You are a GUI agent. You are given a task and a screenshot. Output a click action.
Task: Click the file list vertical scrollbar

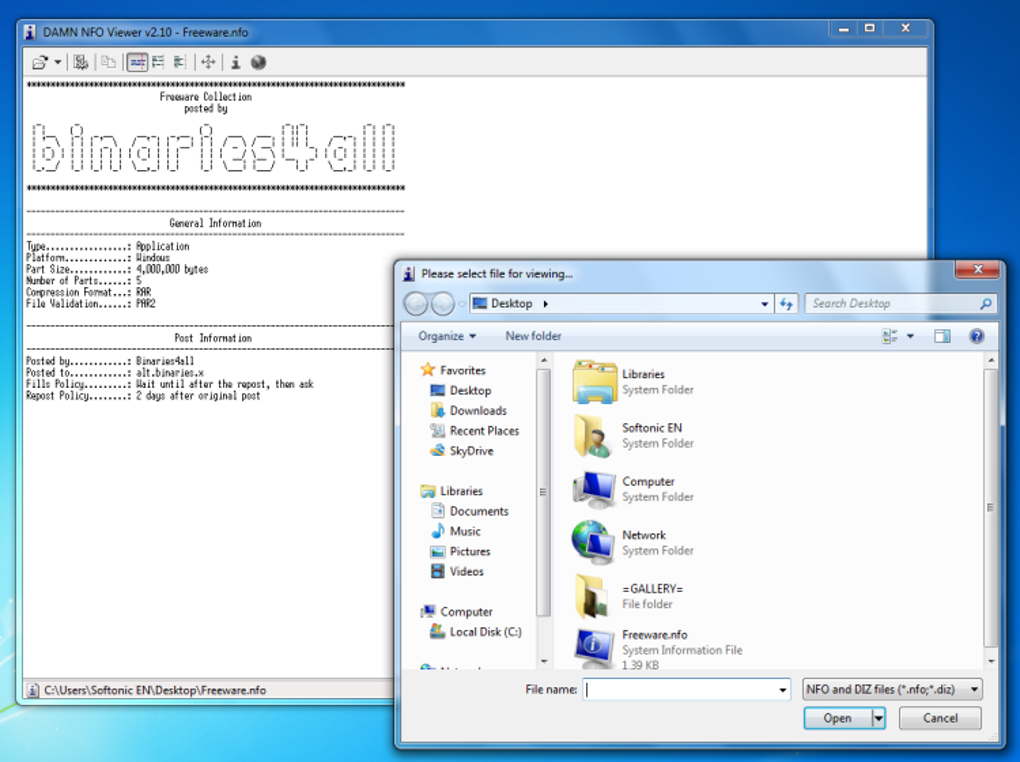[991, 508]
